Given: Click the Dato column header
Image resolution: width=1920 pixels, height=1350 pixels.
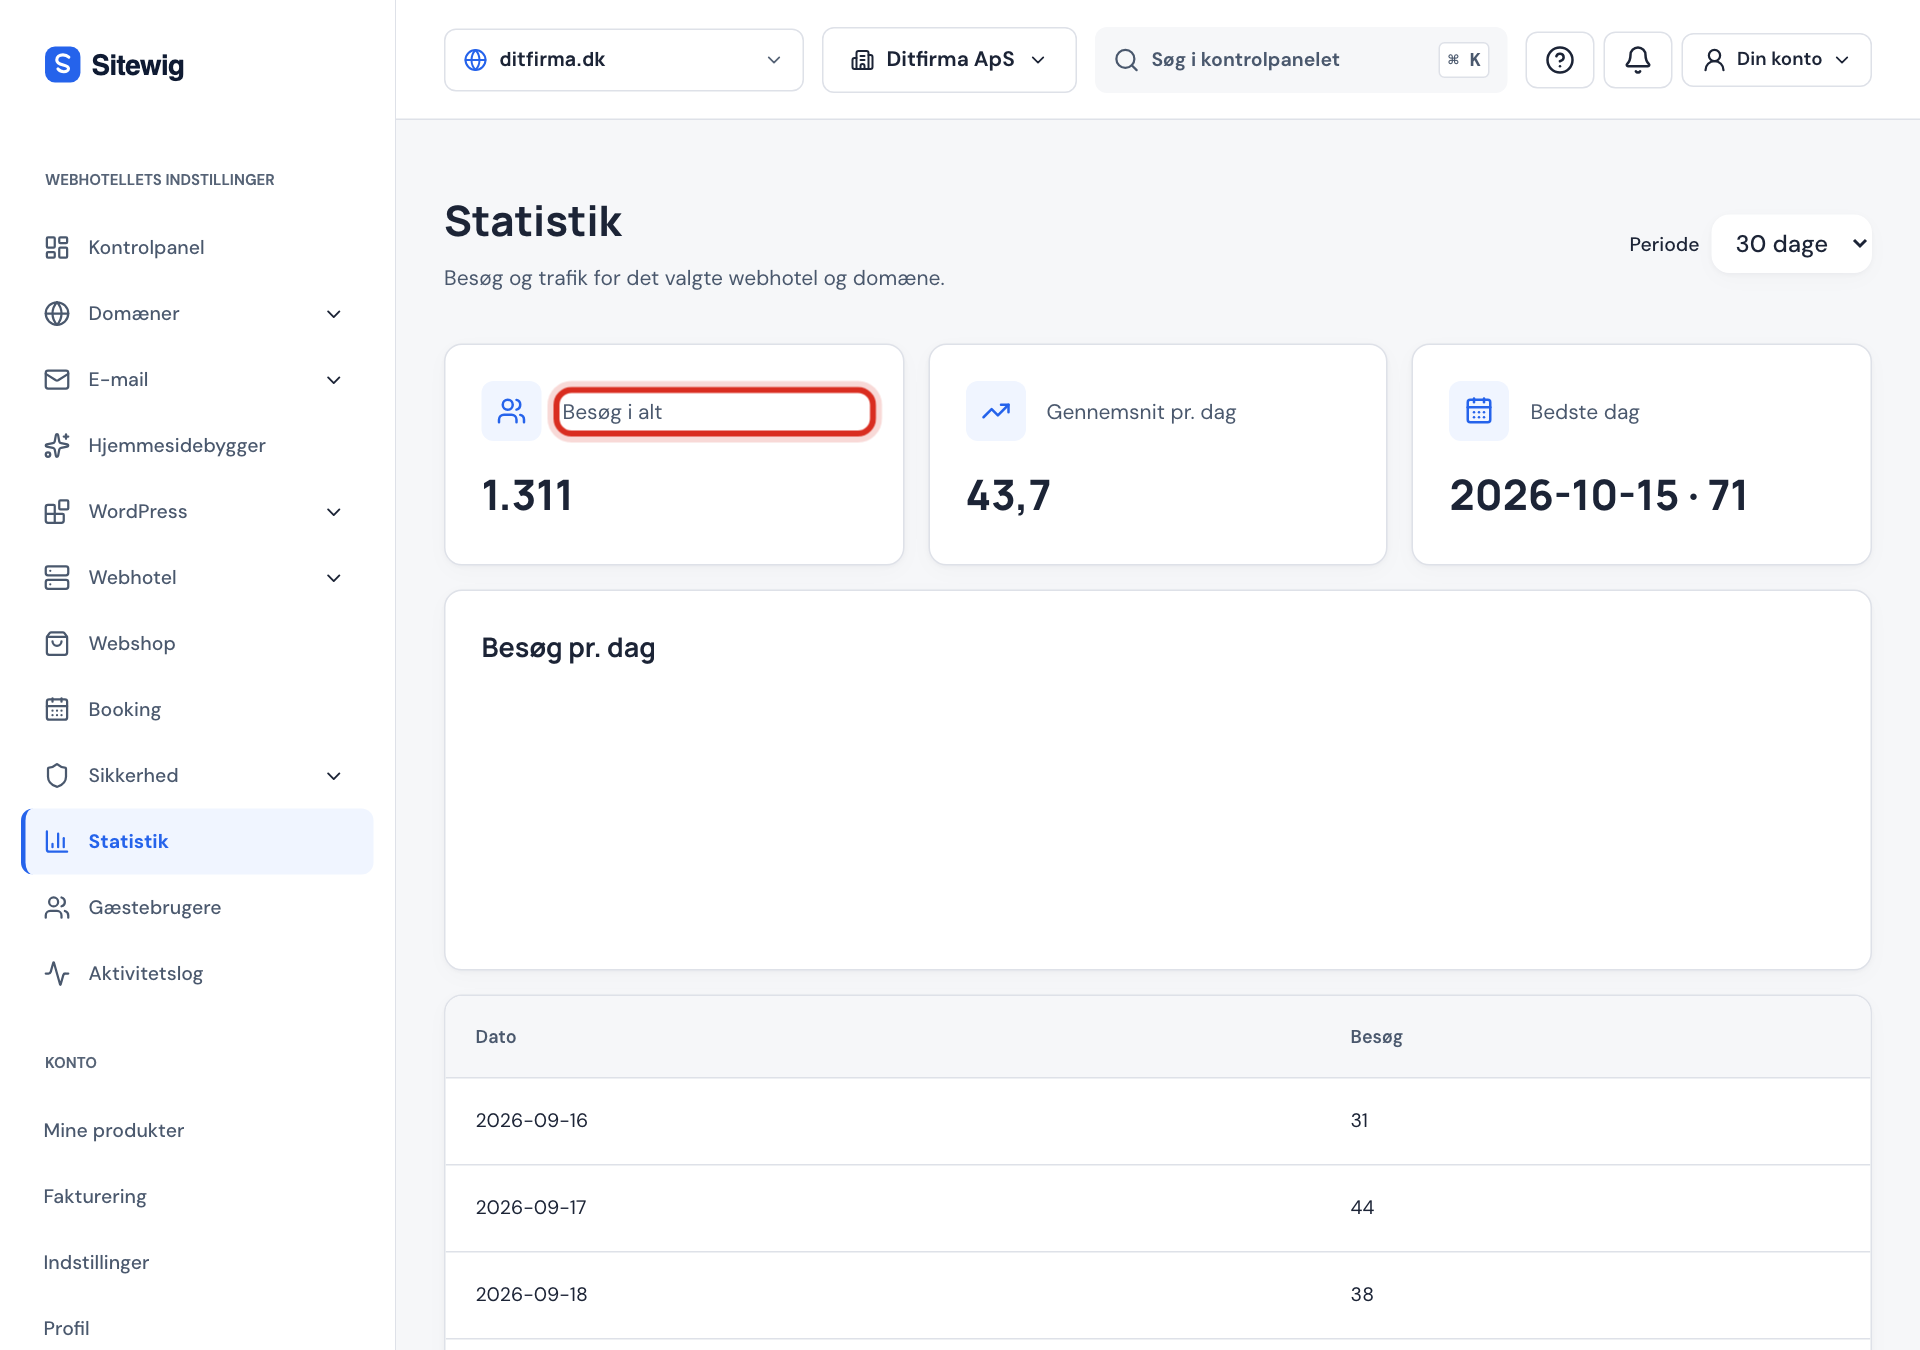Looking at the screenshot, I should (x=496, y=1037).
